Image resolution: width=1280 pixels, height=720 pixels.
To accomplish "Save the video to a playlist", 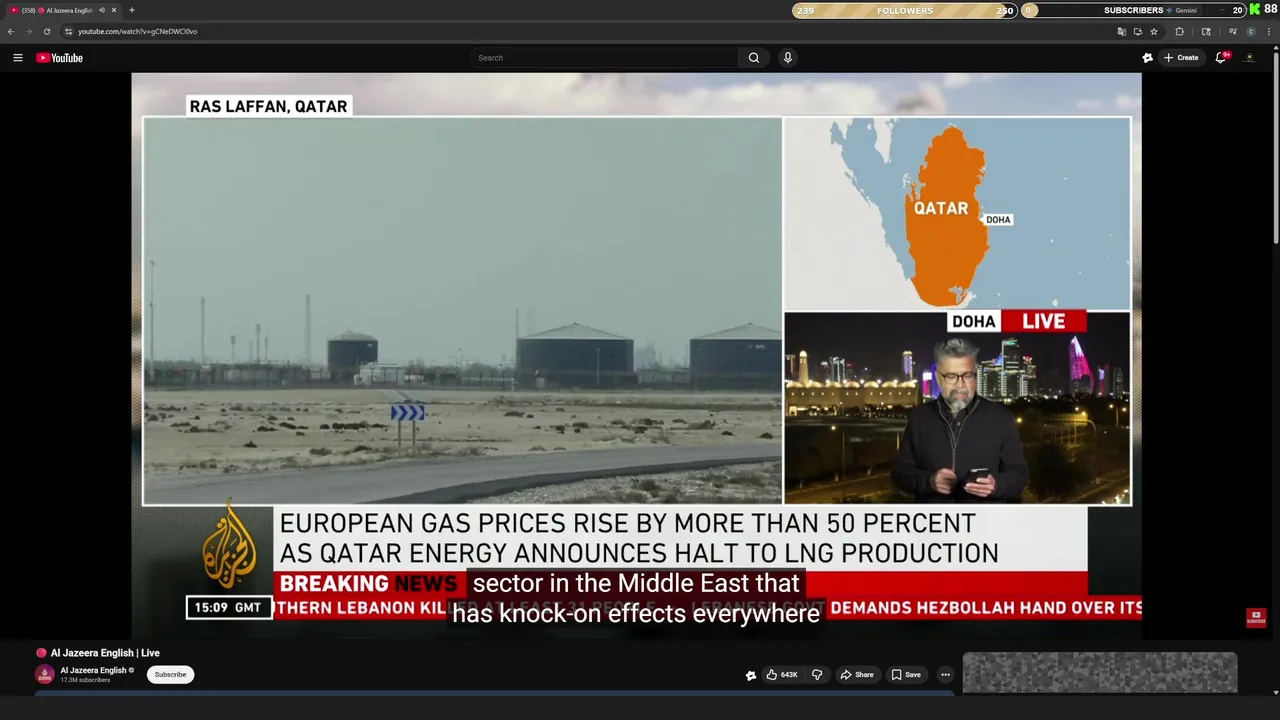I will (906, 675).
